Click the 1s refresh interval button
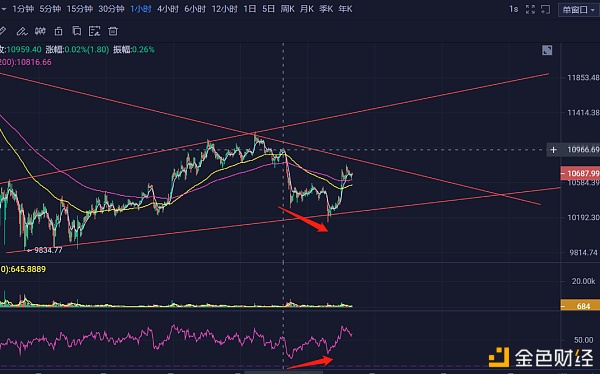600x374 pixels. click(x=514, y=9)
